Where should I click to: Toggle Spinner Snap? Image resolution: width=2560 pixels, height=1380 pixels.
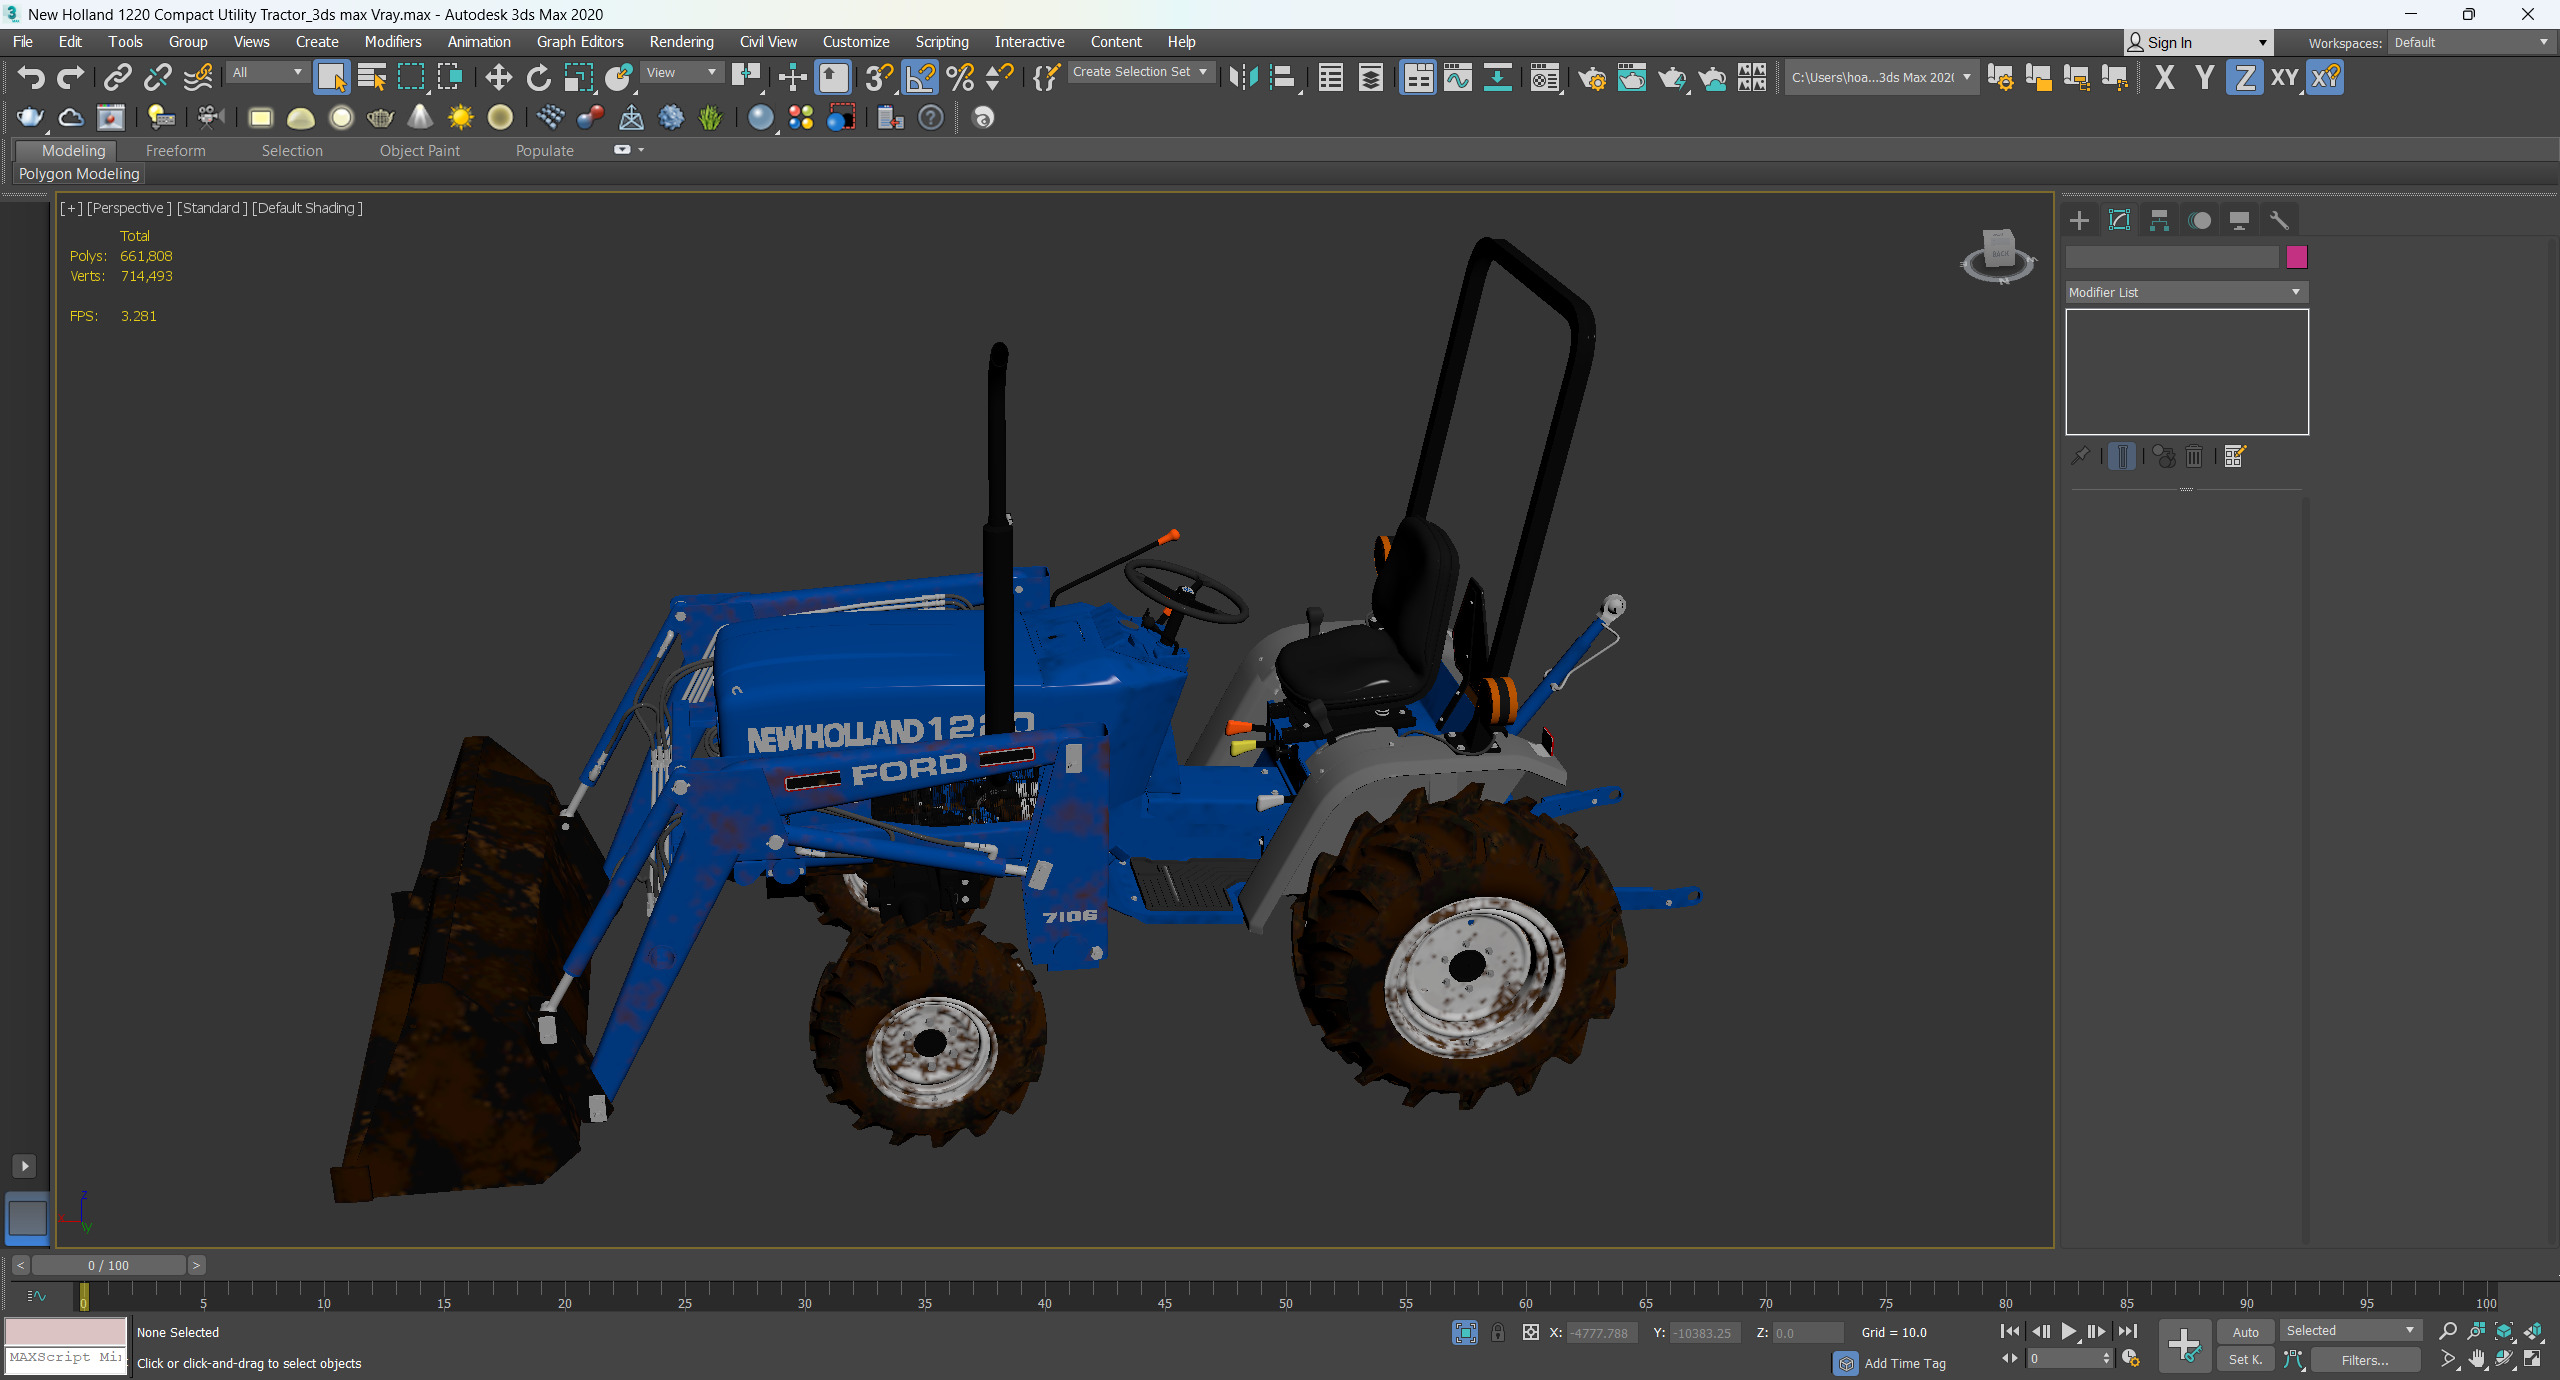1000,77
